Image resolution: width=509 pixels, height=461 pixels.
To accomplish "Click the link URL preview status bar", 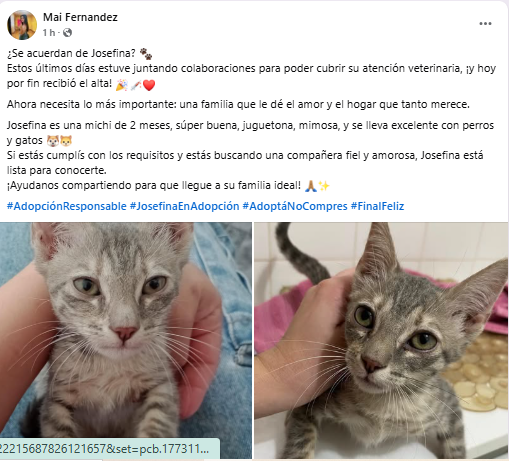I will click(x=110, y=449).
